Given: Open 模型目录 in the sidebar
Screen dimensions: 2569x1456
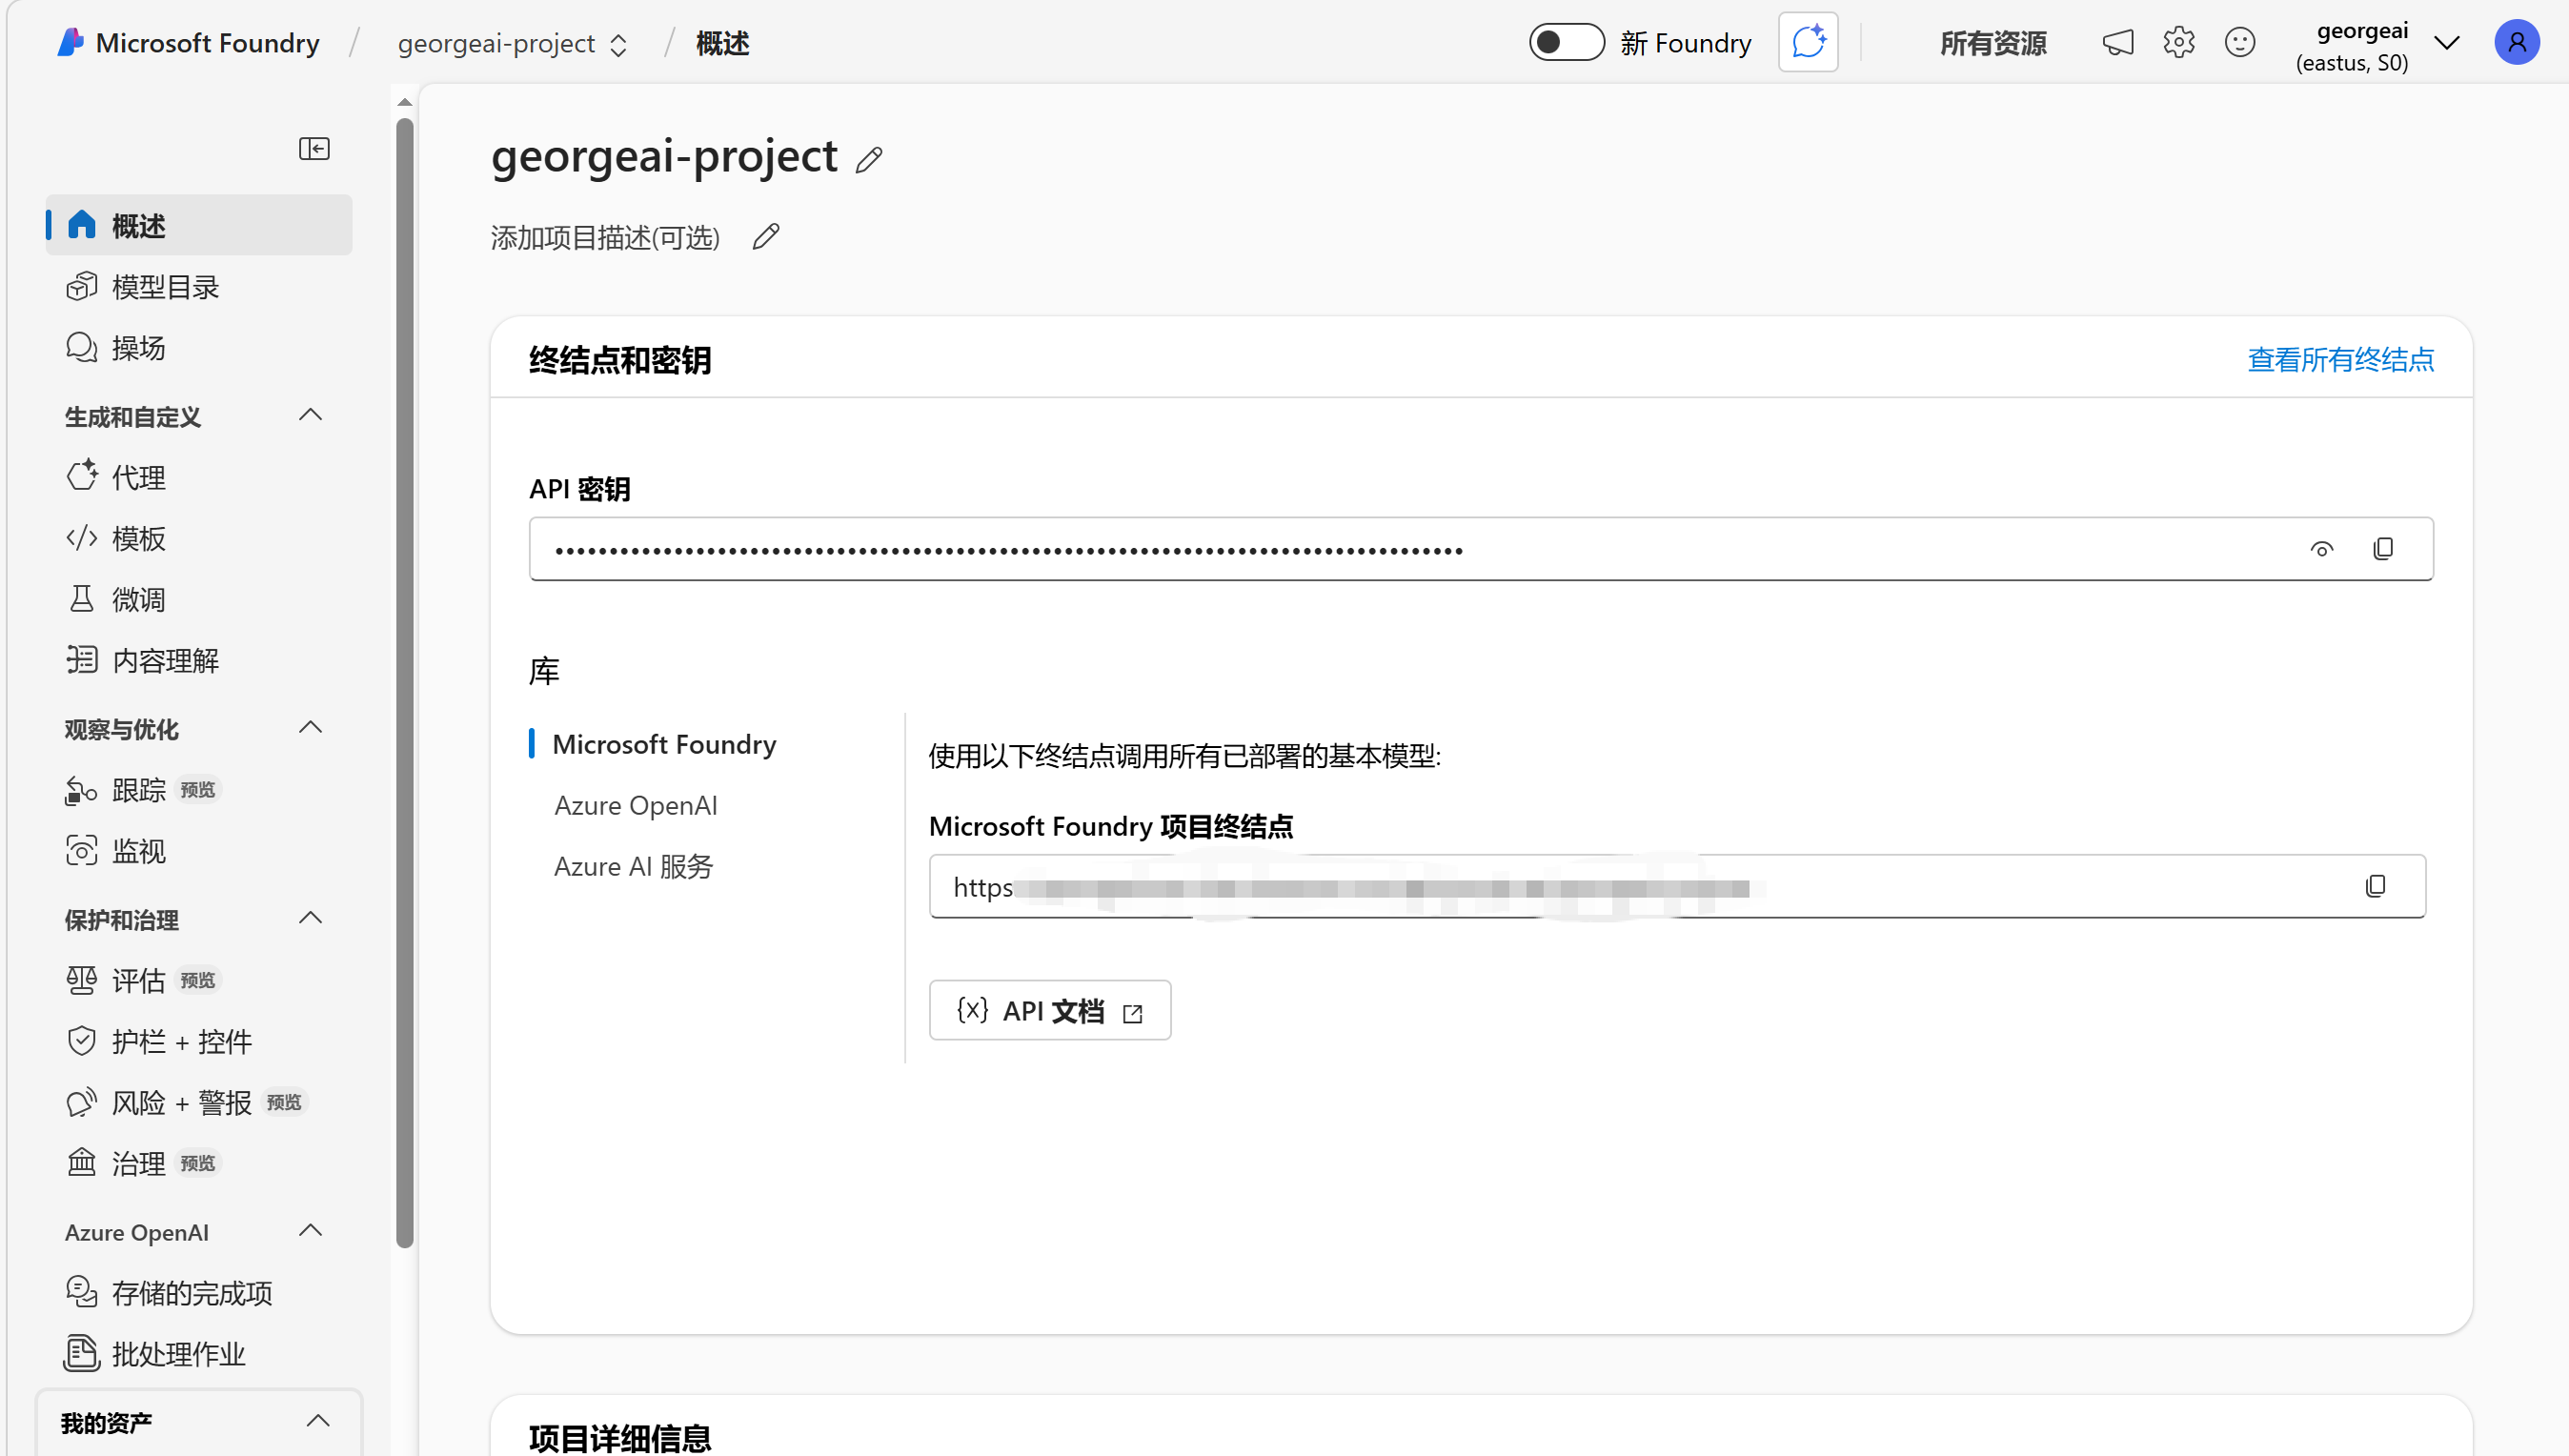Looking at the screenshot, I should (199, 287).
